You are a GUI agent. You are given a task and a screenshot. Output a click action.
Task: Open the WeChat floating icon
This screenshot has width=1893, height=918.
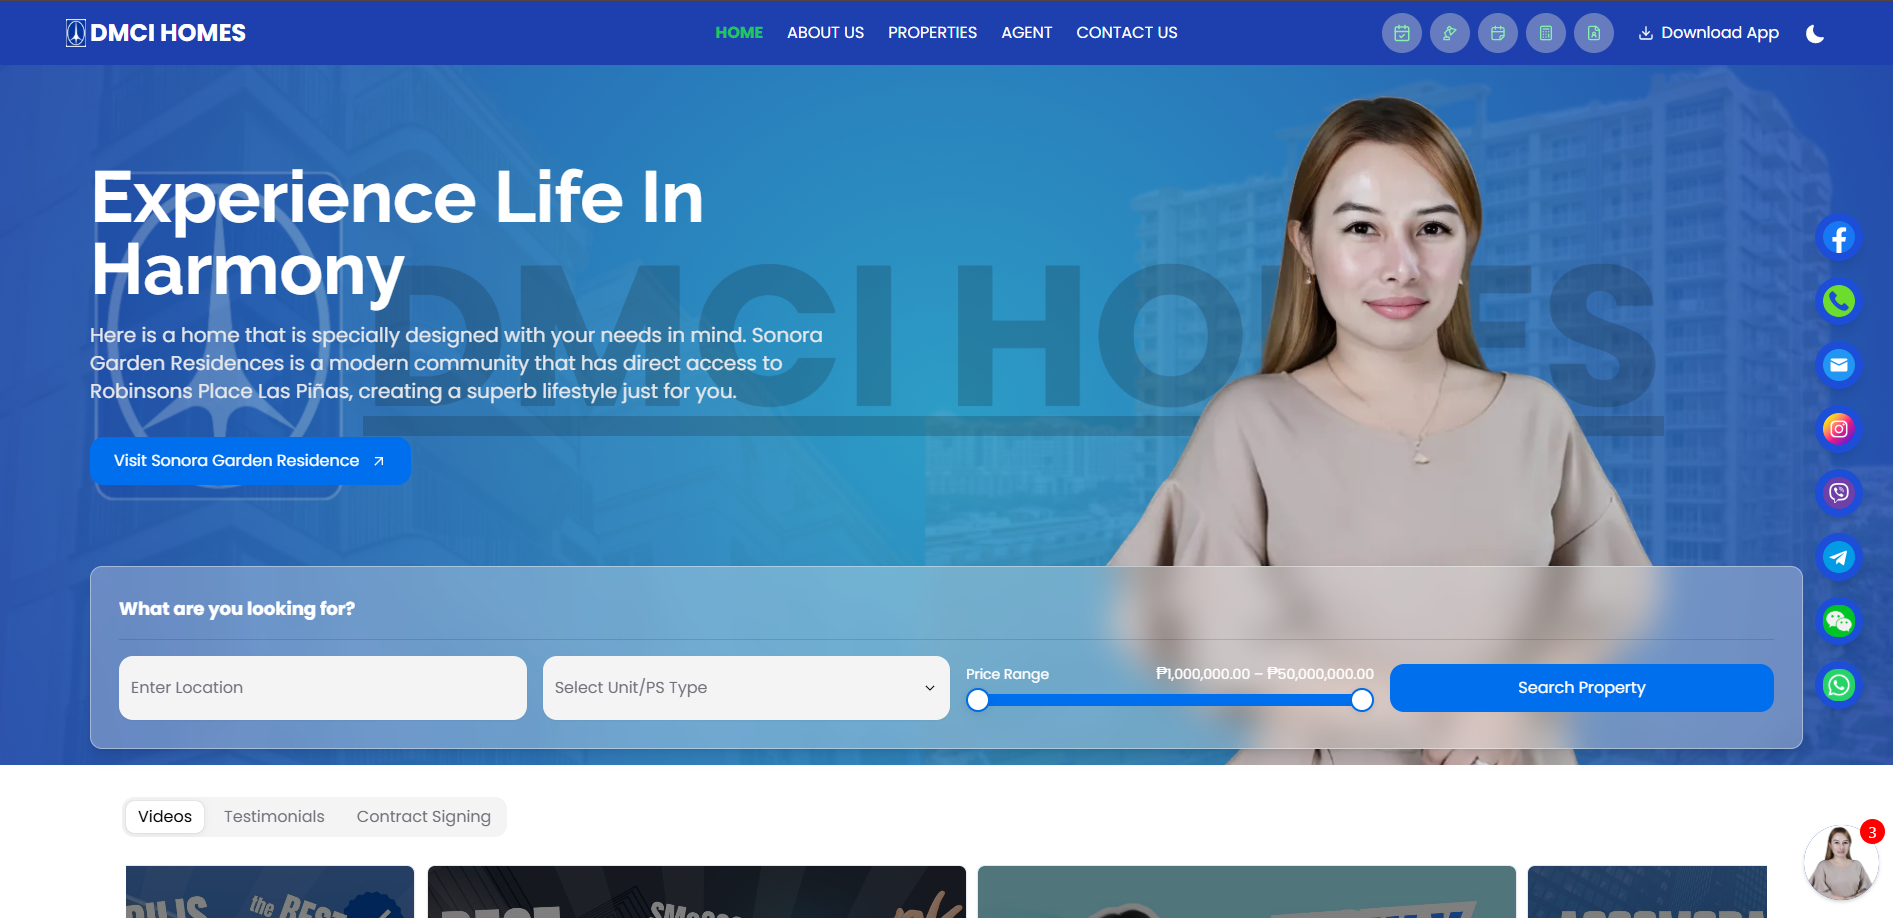click(x=1838, y=621)
